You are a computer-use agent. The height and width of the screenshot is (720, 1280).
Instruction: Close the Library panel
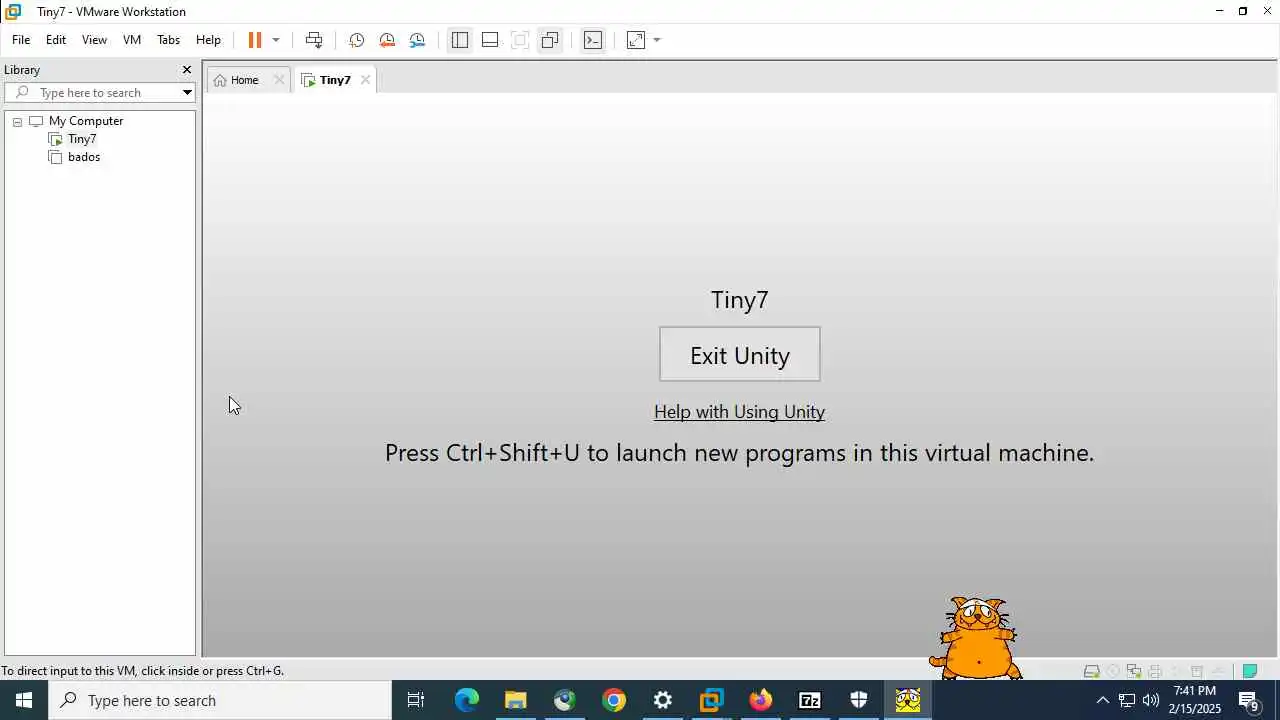[186, 70]
